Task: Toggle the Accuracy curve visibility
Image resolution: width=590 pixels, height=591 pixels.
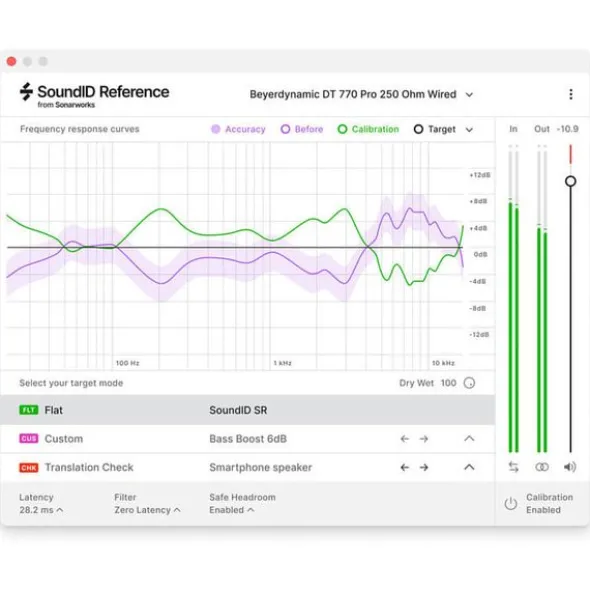Action: tap(238, 129)
